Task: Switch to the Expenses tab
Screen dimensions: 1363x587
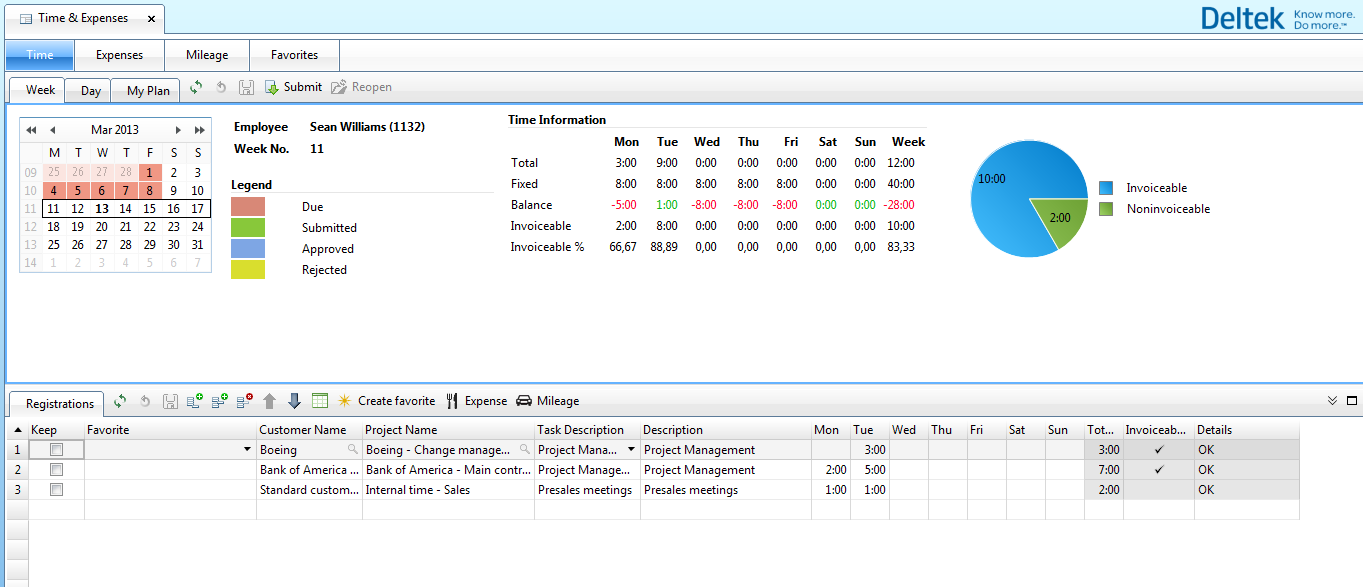Action: pyautogui.click(x=119, y=55)
